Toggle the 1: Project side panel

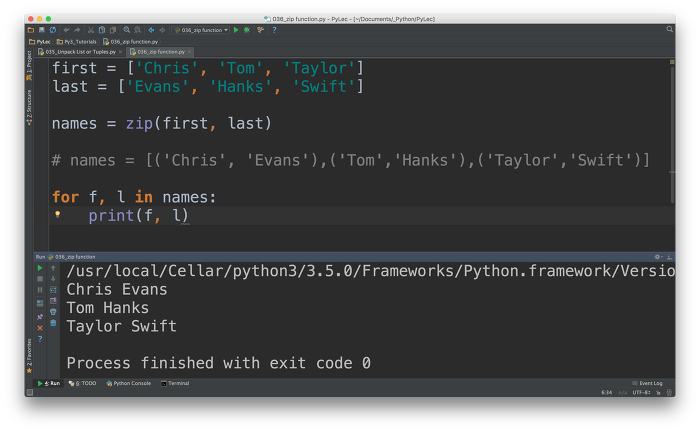coord(29,65)
